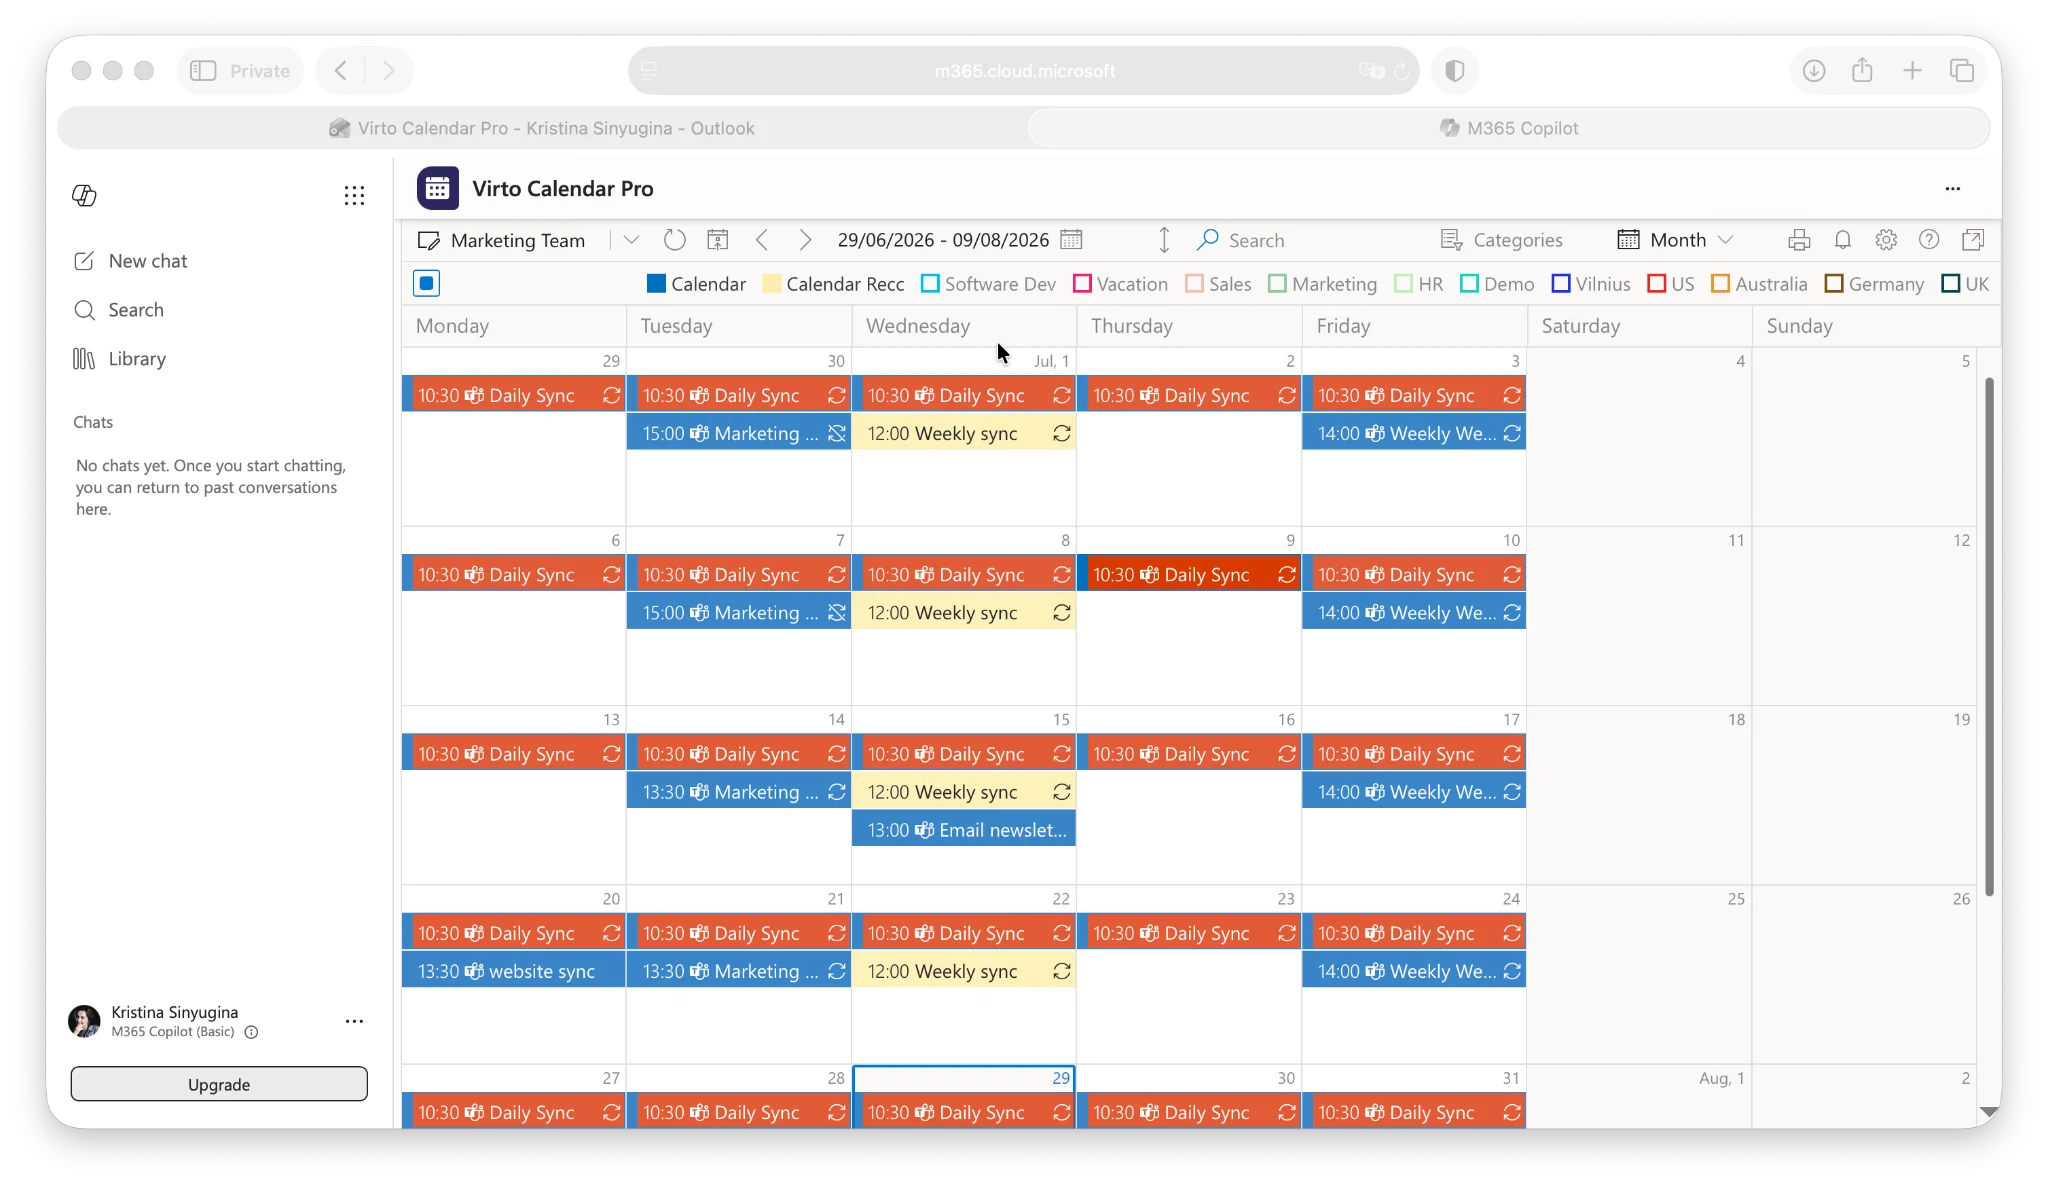Click the scrollbar down arrow at the bottom
This screenshot has width=2048, height=1186.
point(1989,1112)
